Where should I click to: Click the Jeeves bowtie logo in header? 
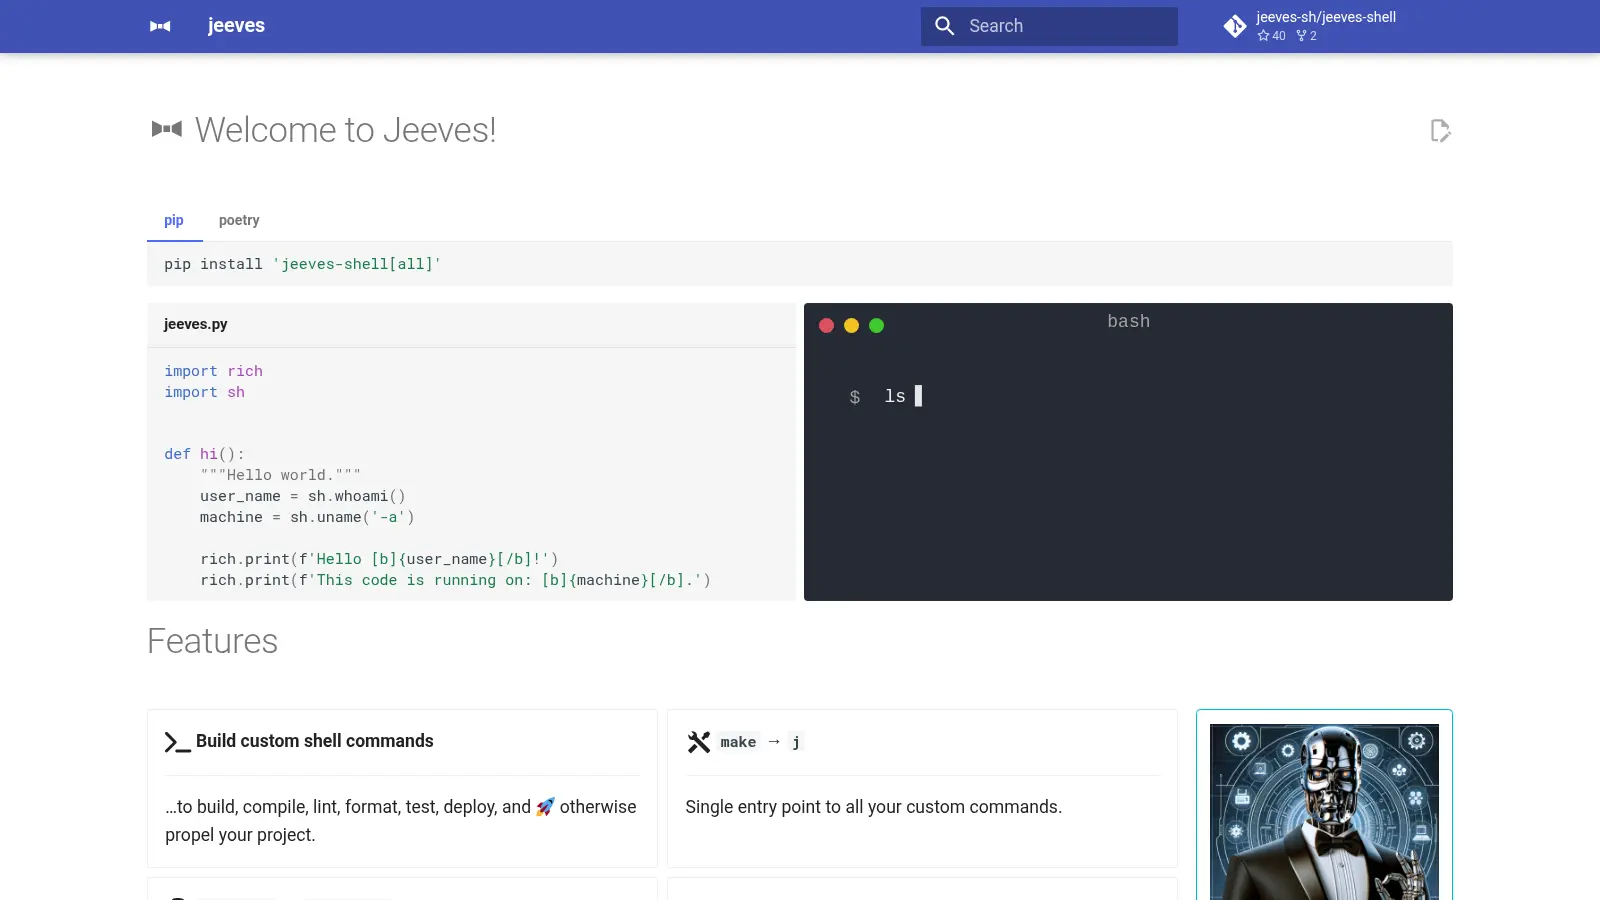click(x=160, y=26)
